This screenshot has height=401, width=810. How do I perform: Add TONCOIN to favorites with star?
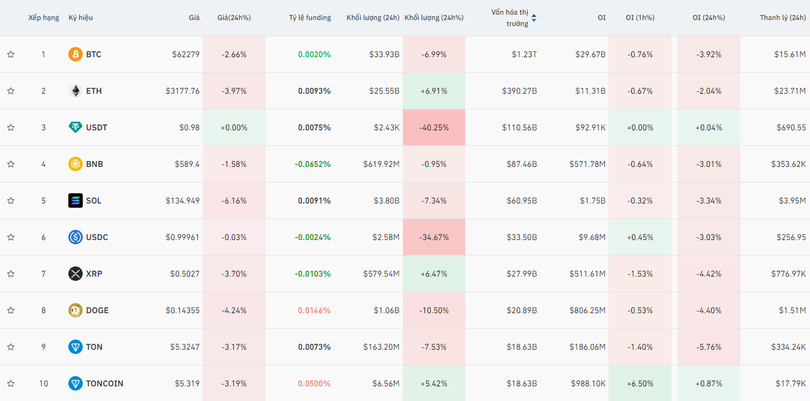point(11,383)
